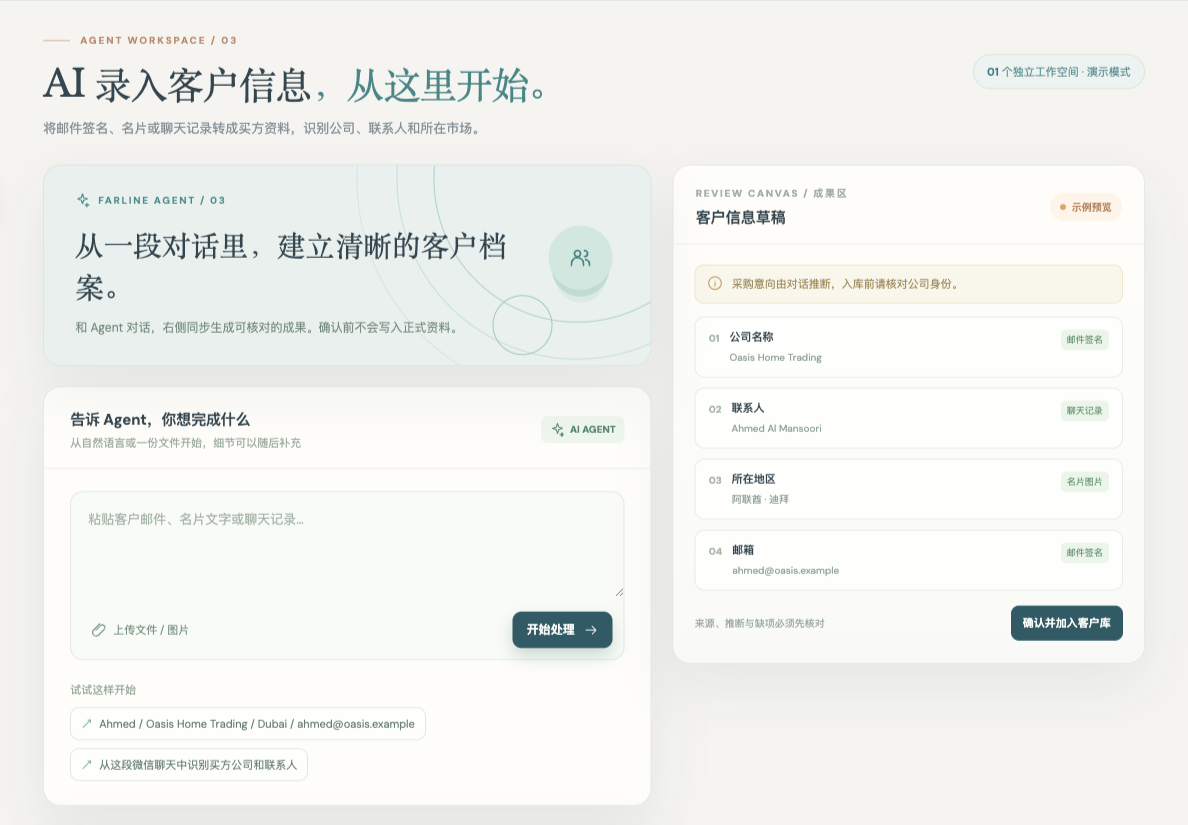The height and width of the screenshot is (825, 1188).
Task: Click the 名片图片 tag on 所在地区 row
Action: point(1084,482)
